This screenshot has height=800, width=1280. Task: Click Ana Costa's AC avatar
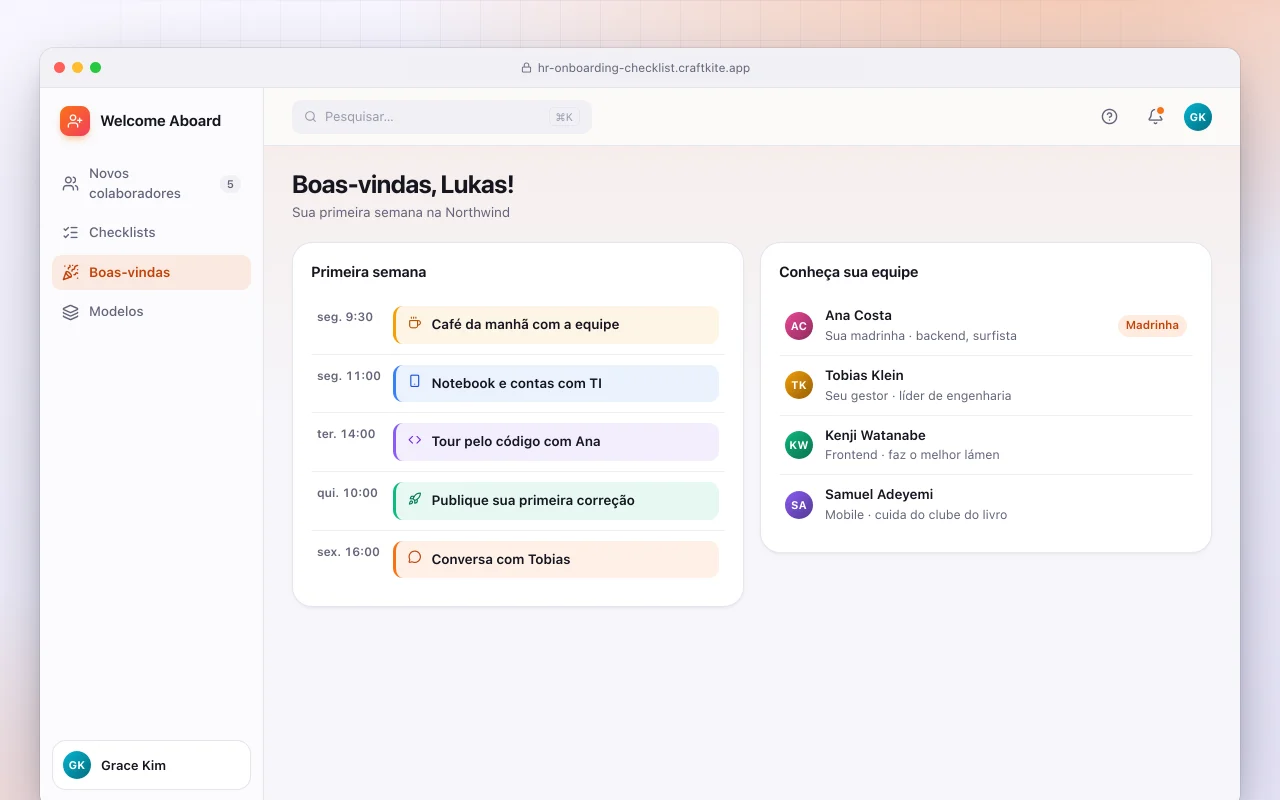pyautogui.click(x=799, y=326)
